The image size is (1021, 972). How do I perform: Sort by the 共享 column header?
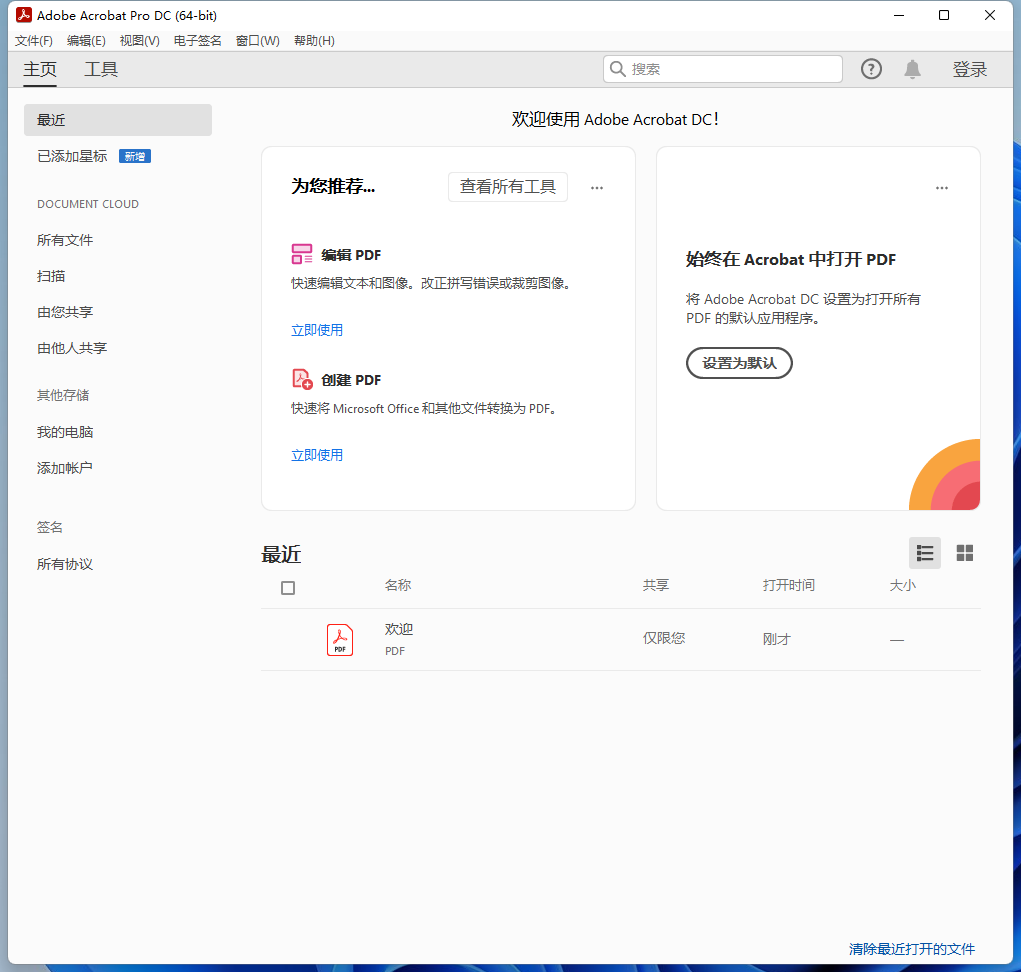pyautogui.click(x=656, y=585)
